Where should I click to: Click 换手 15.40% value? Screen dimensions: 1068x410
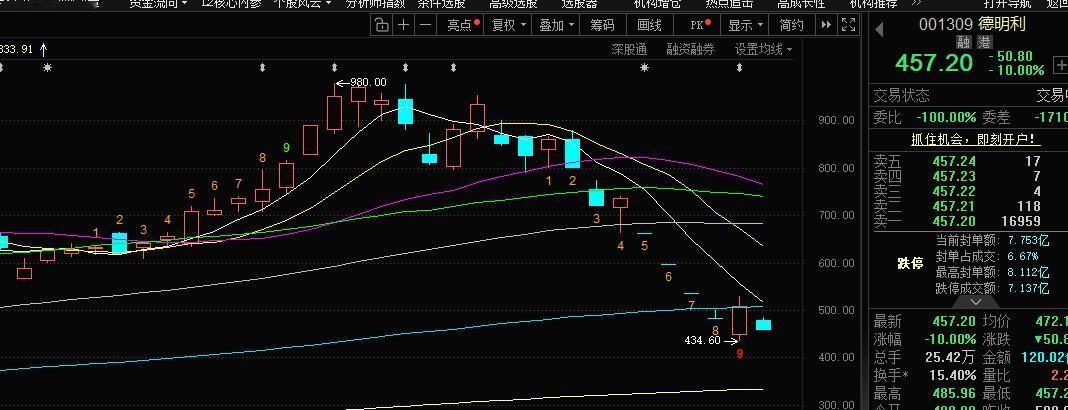point(953,375)
